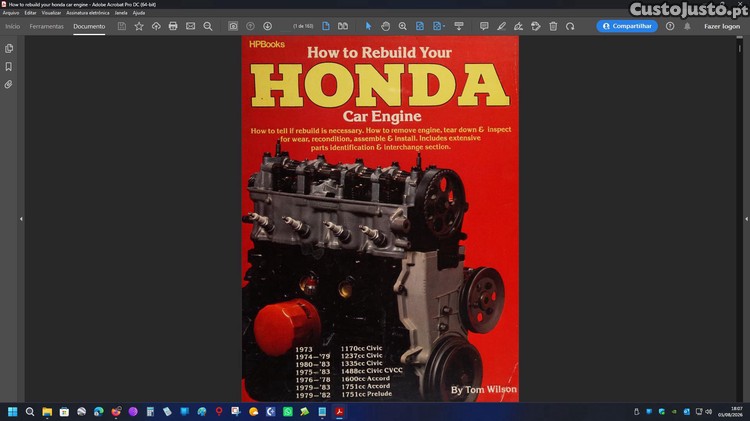Print the document using printer icon
This screenshot has width=750, height=421.
173,26
